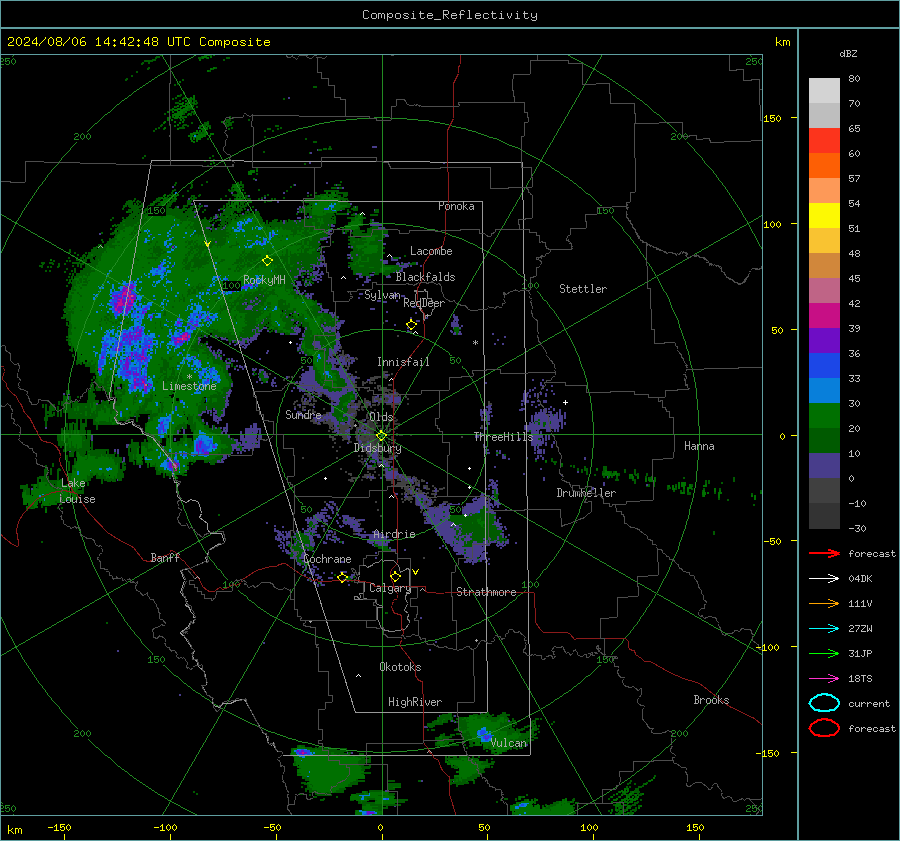900x841 pixels.
Task: Click the Composite_Reflectivity title text
Action: click(450, 15)
